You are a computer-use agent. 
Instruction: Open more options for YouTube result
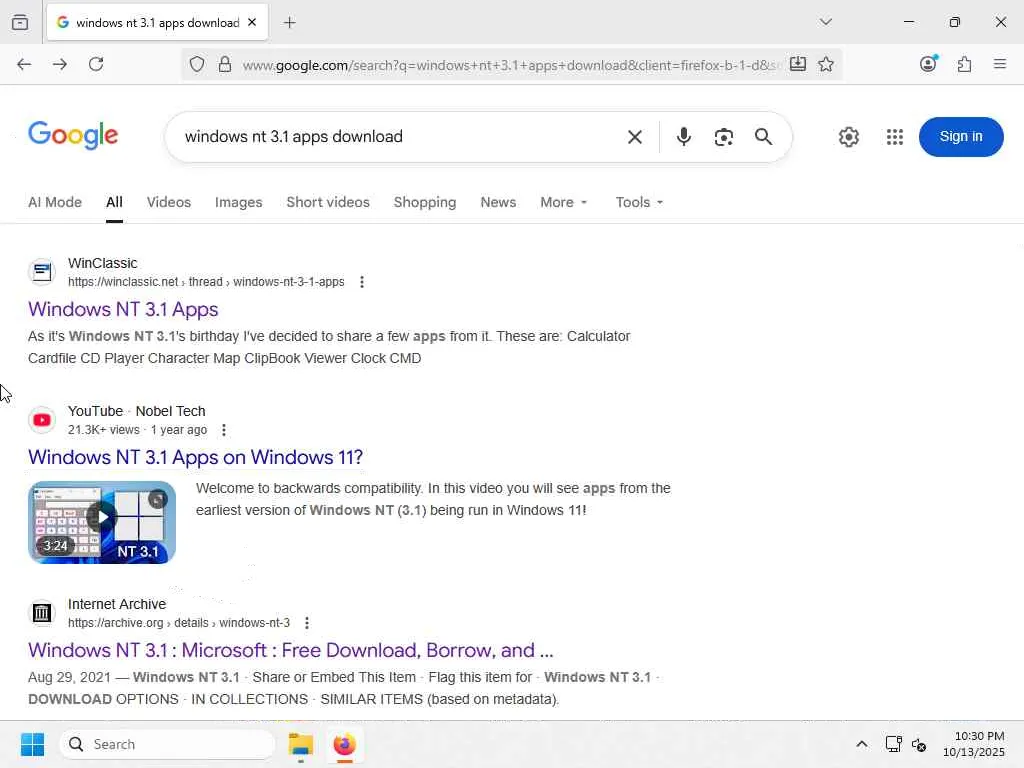[223, 430]
